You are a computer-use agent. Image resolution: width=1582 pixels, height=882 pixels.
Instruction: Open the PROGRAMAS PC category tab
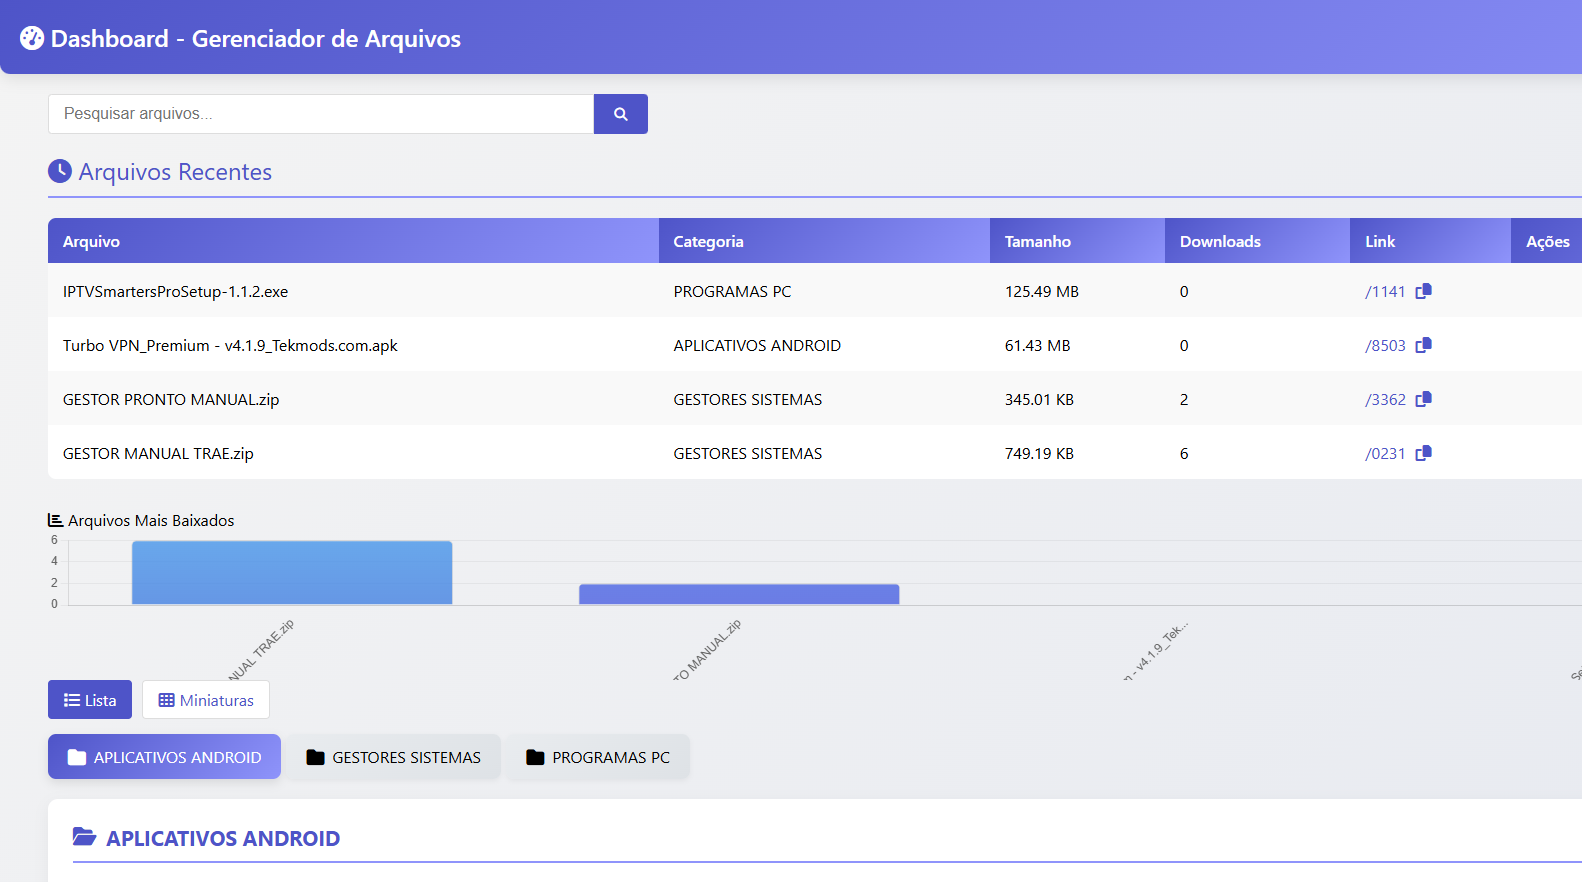(x=598, y=757)
